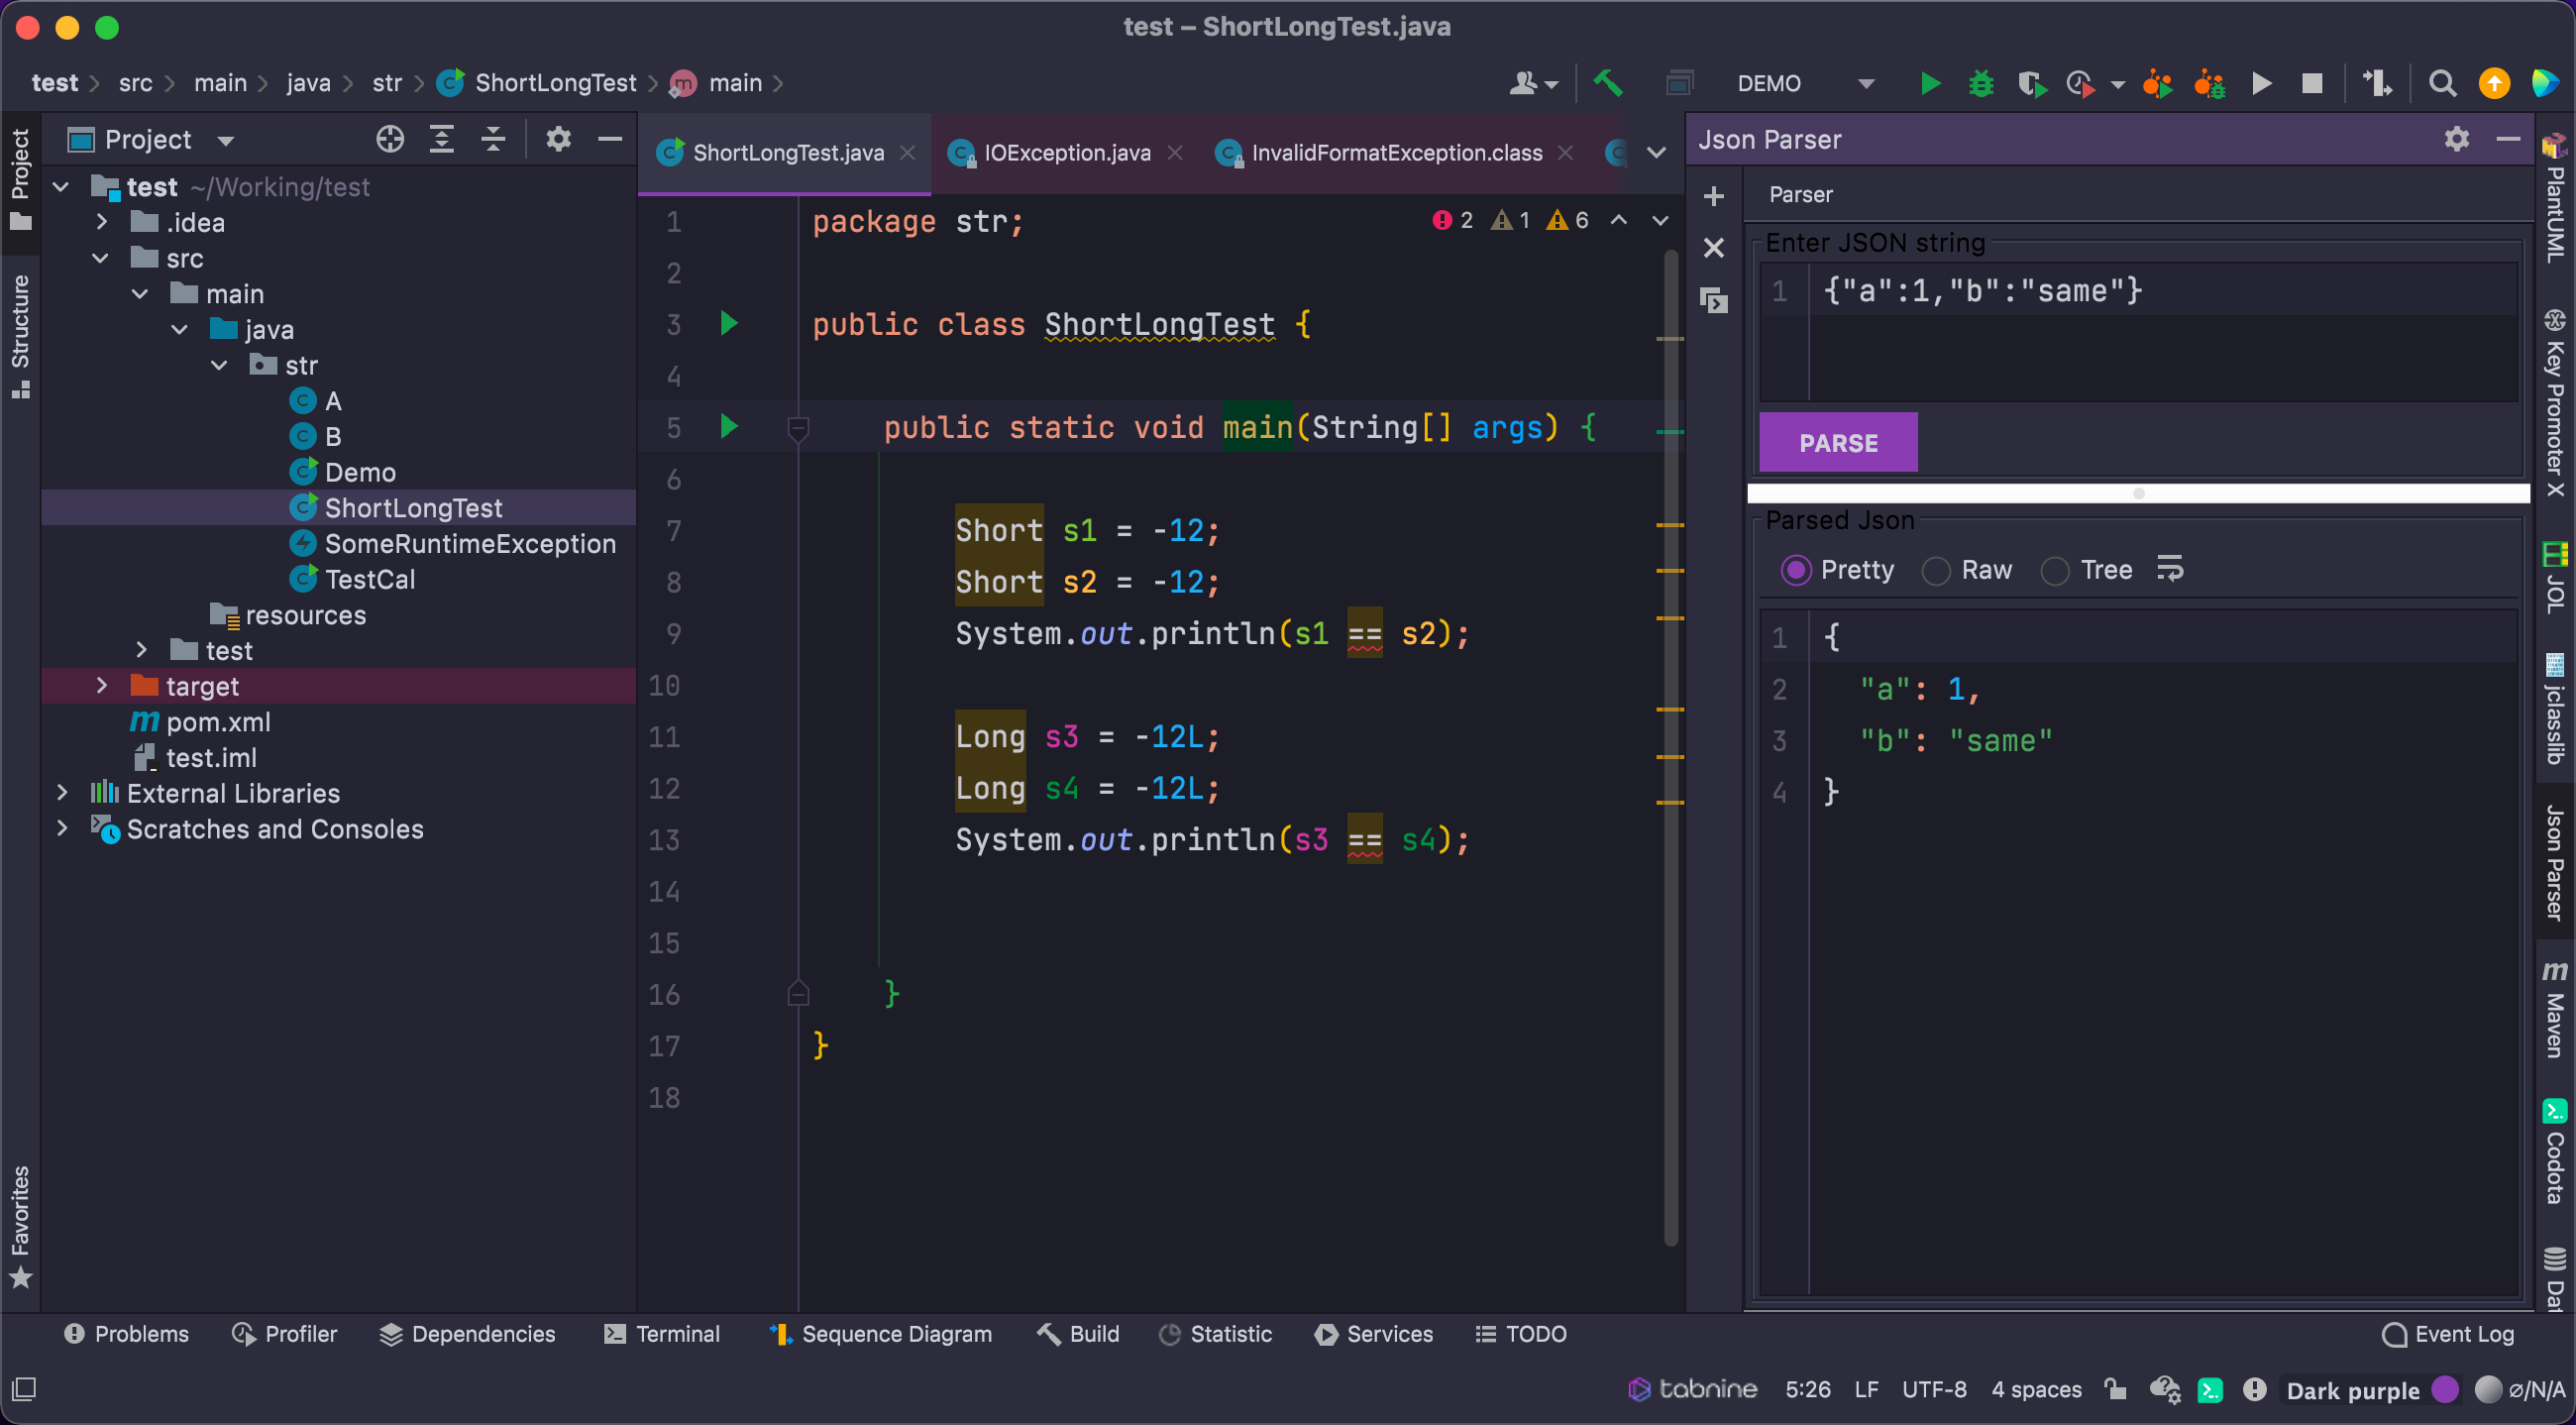Click the red Stop square icon
This screenshot has width=2576, height=1425.
point(2311,83)
